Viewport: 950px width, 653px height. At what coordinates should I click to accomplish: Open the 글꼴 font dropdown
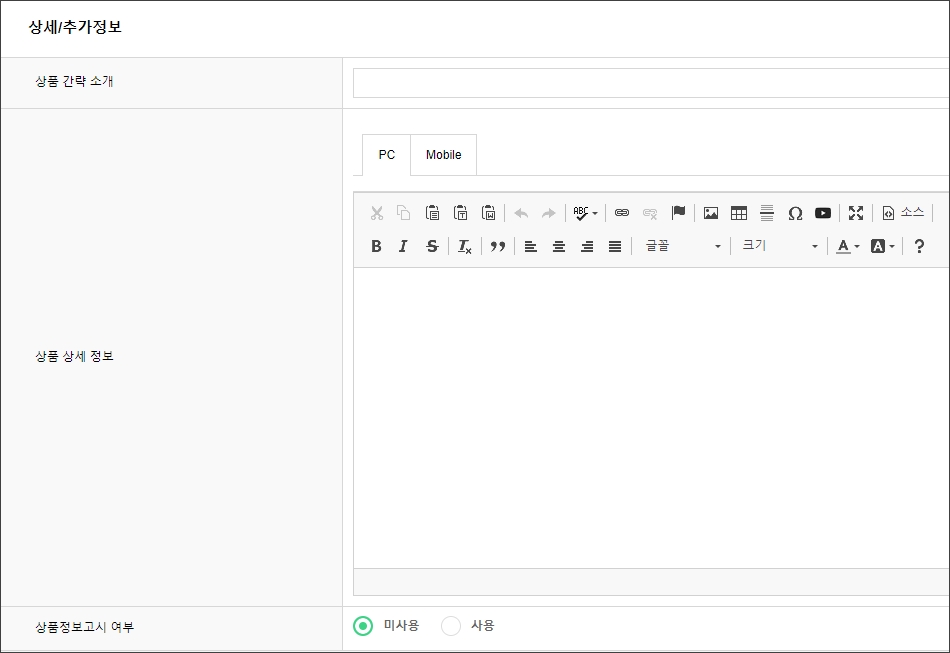682,246
